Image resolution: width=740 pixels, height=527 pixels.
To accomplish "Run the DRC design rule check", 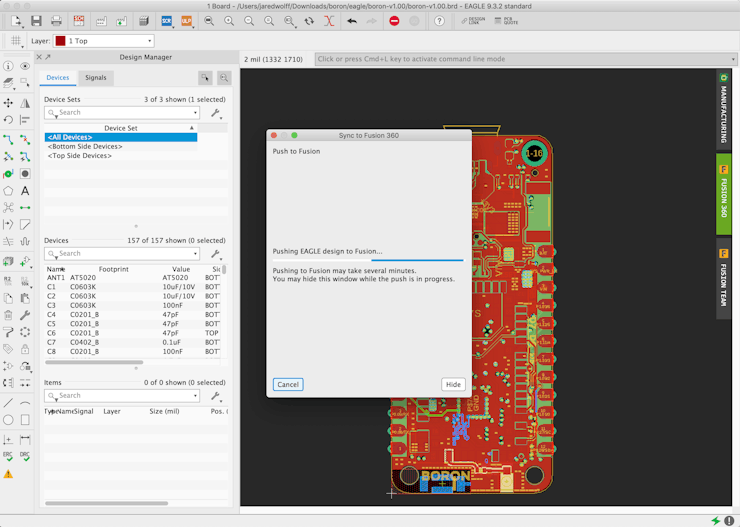I will point(25,456).
